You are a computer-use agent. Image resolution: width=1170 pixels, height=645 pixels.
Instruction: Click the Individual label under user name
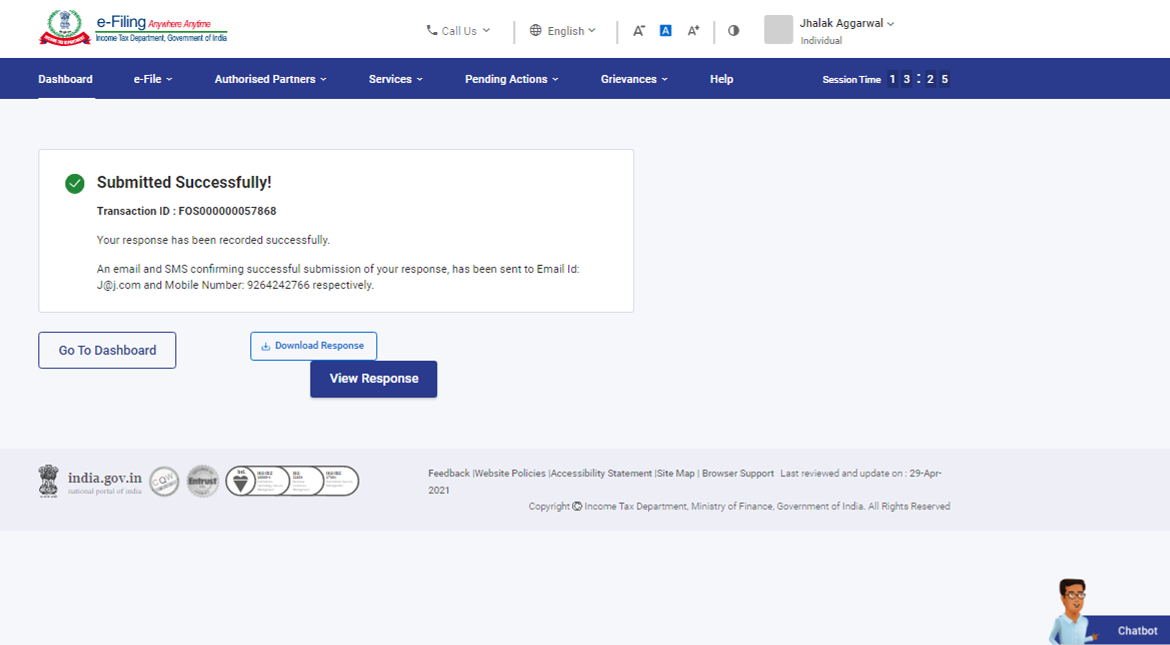[x=822, y=41]
